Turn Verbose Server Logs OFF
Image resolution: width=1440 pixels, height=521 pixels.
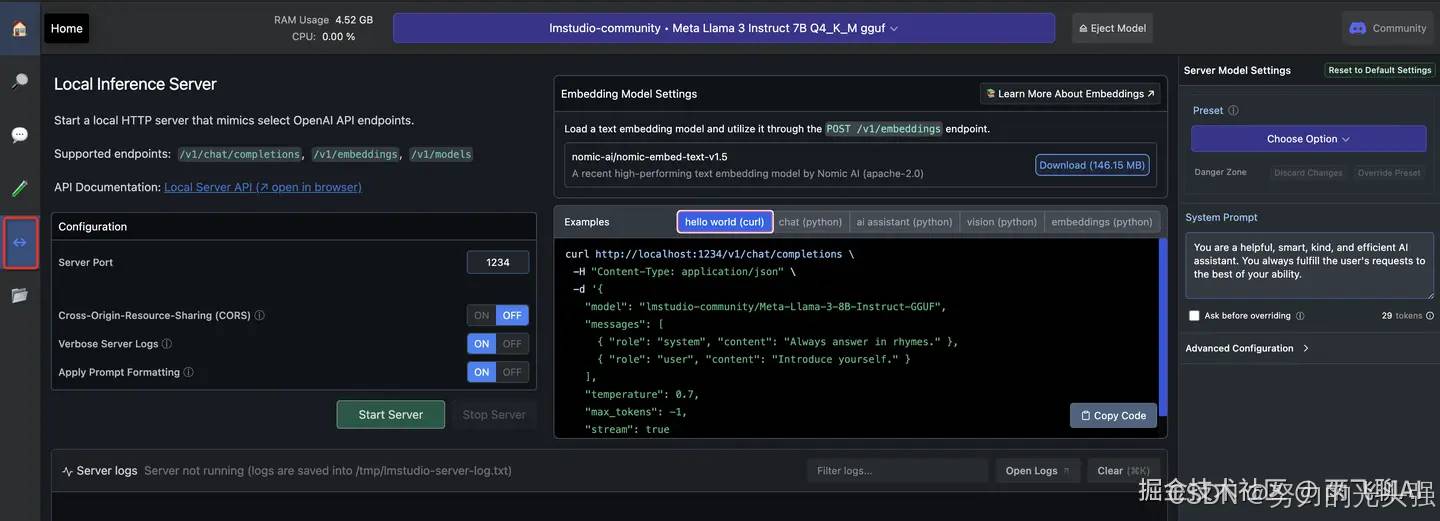(x=512, y=344)
